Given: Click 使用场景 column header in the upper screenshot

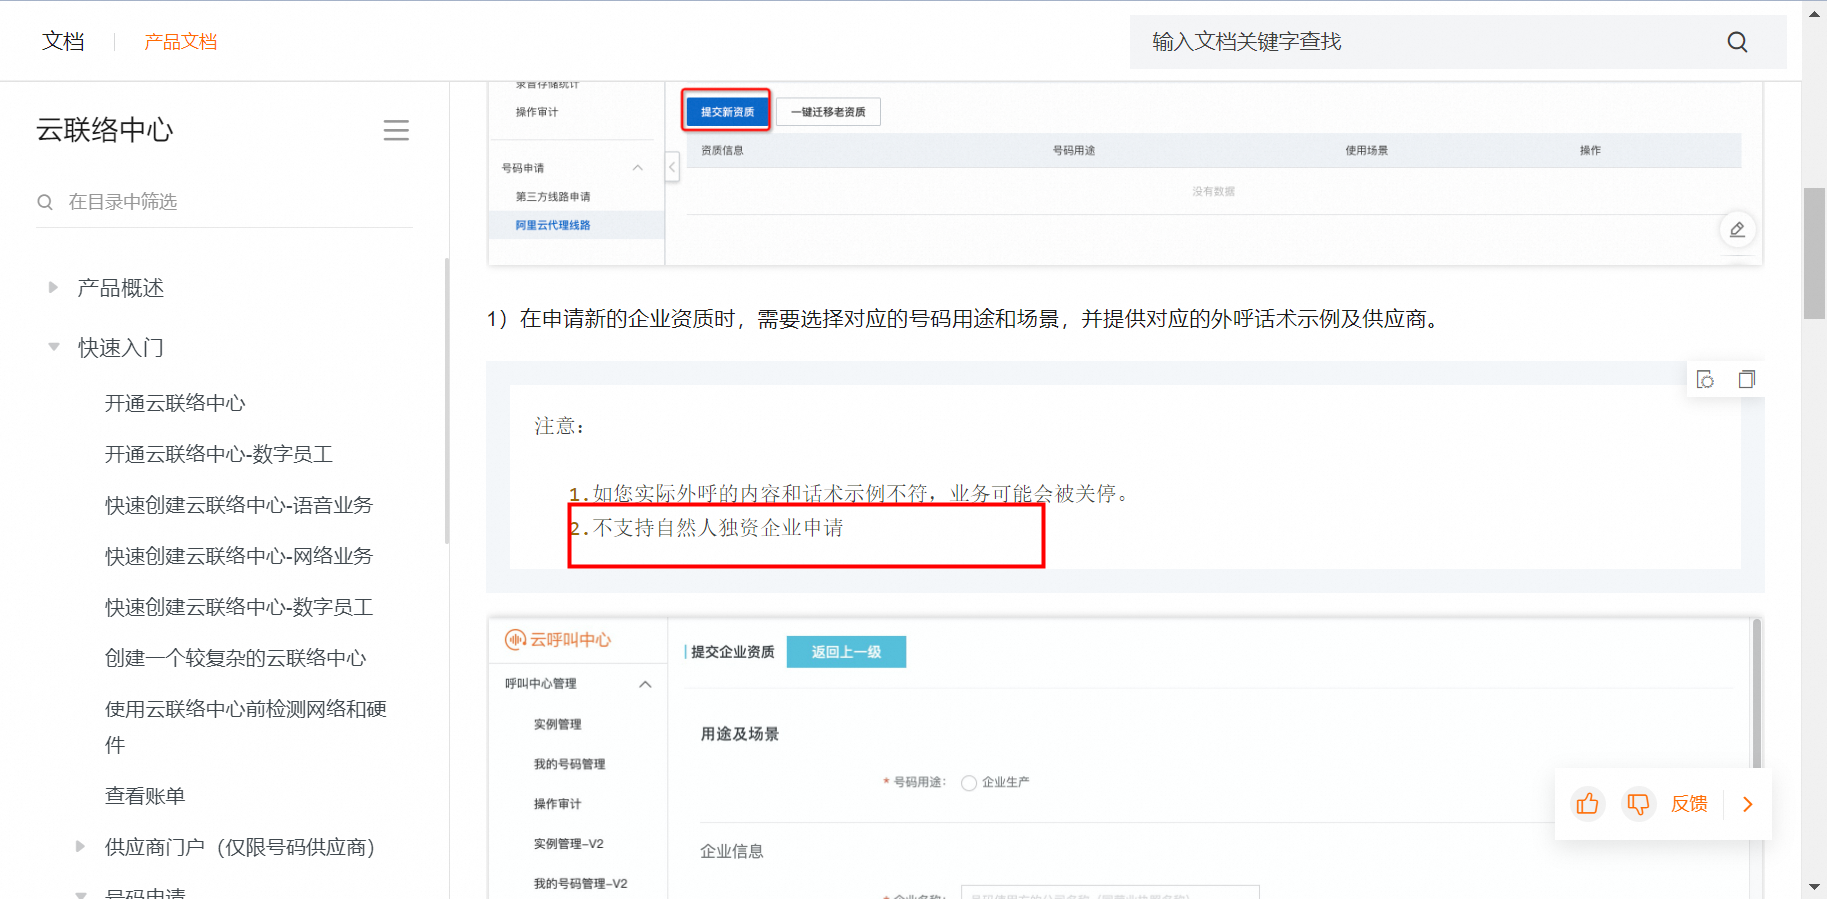Looking at the screenshot, I should point(1366,151).
